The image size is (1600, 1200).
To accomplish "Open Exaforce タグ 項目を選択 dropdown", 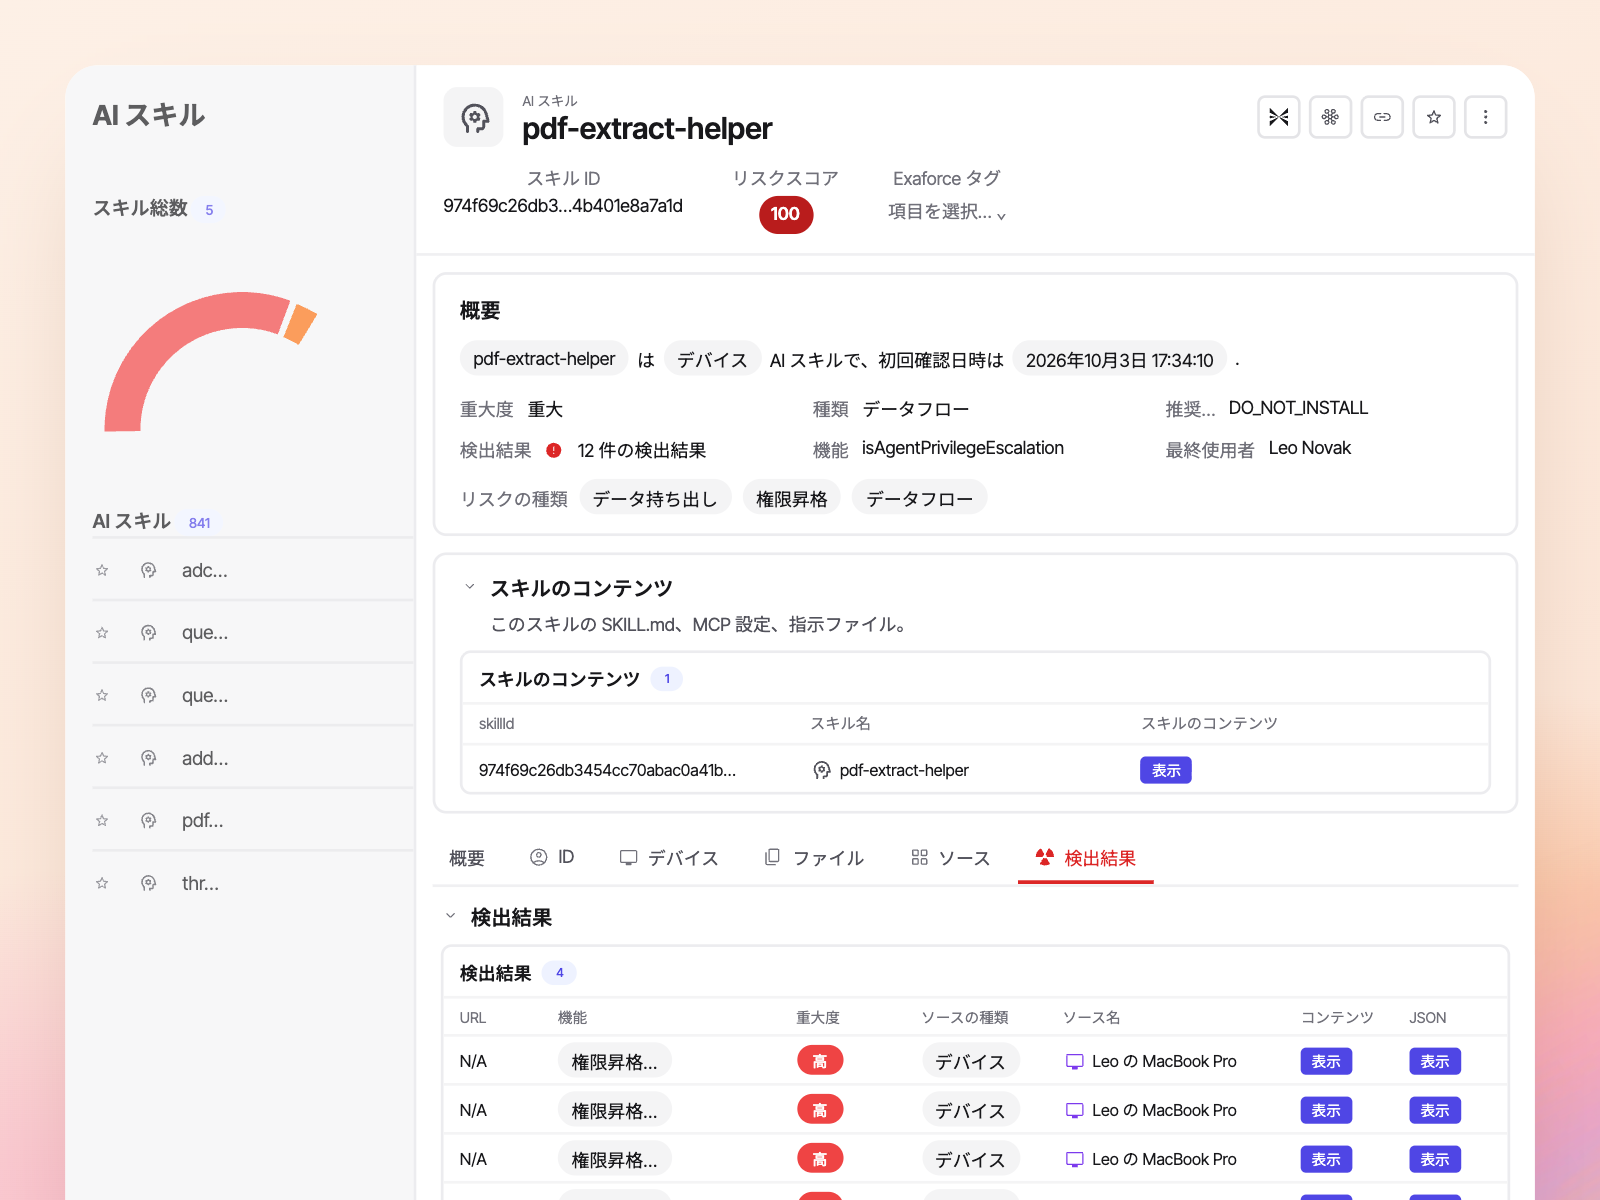I will pyautogui.click(x=947, y=212).
